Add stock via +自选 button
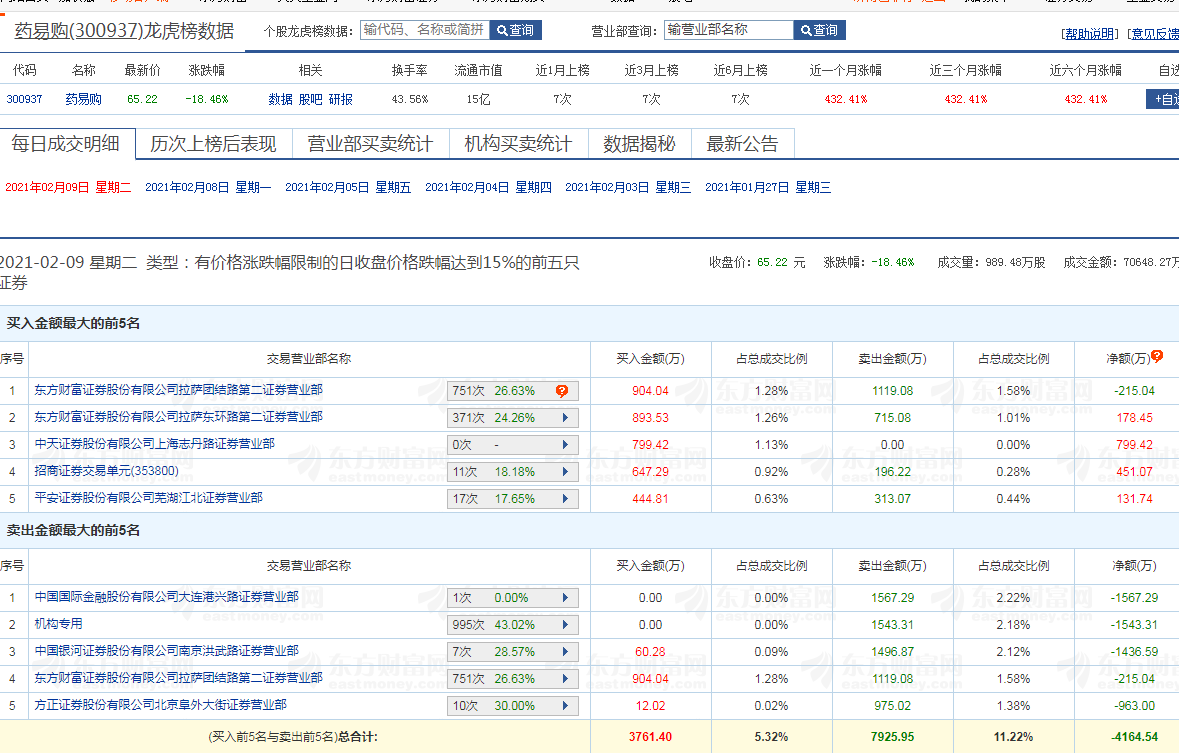1179x753 pixels. point(1163,99)
